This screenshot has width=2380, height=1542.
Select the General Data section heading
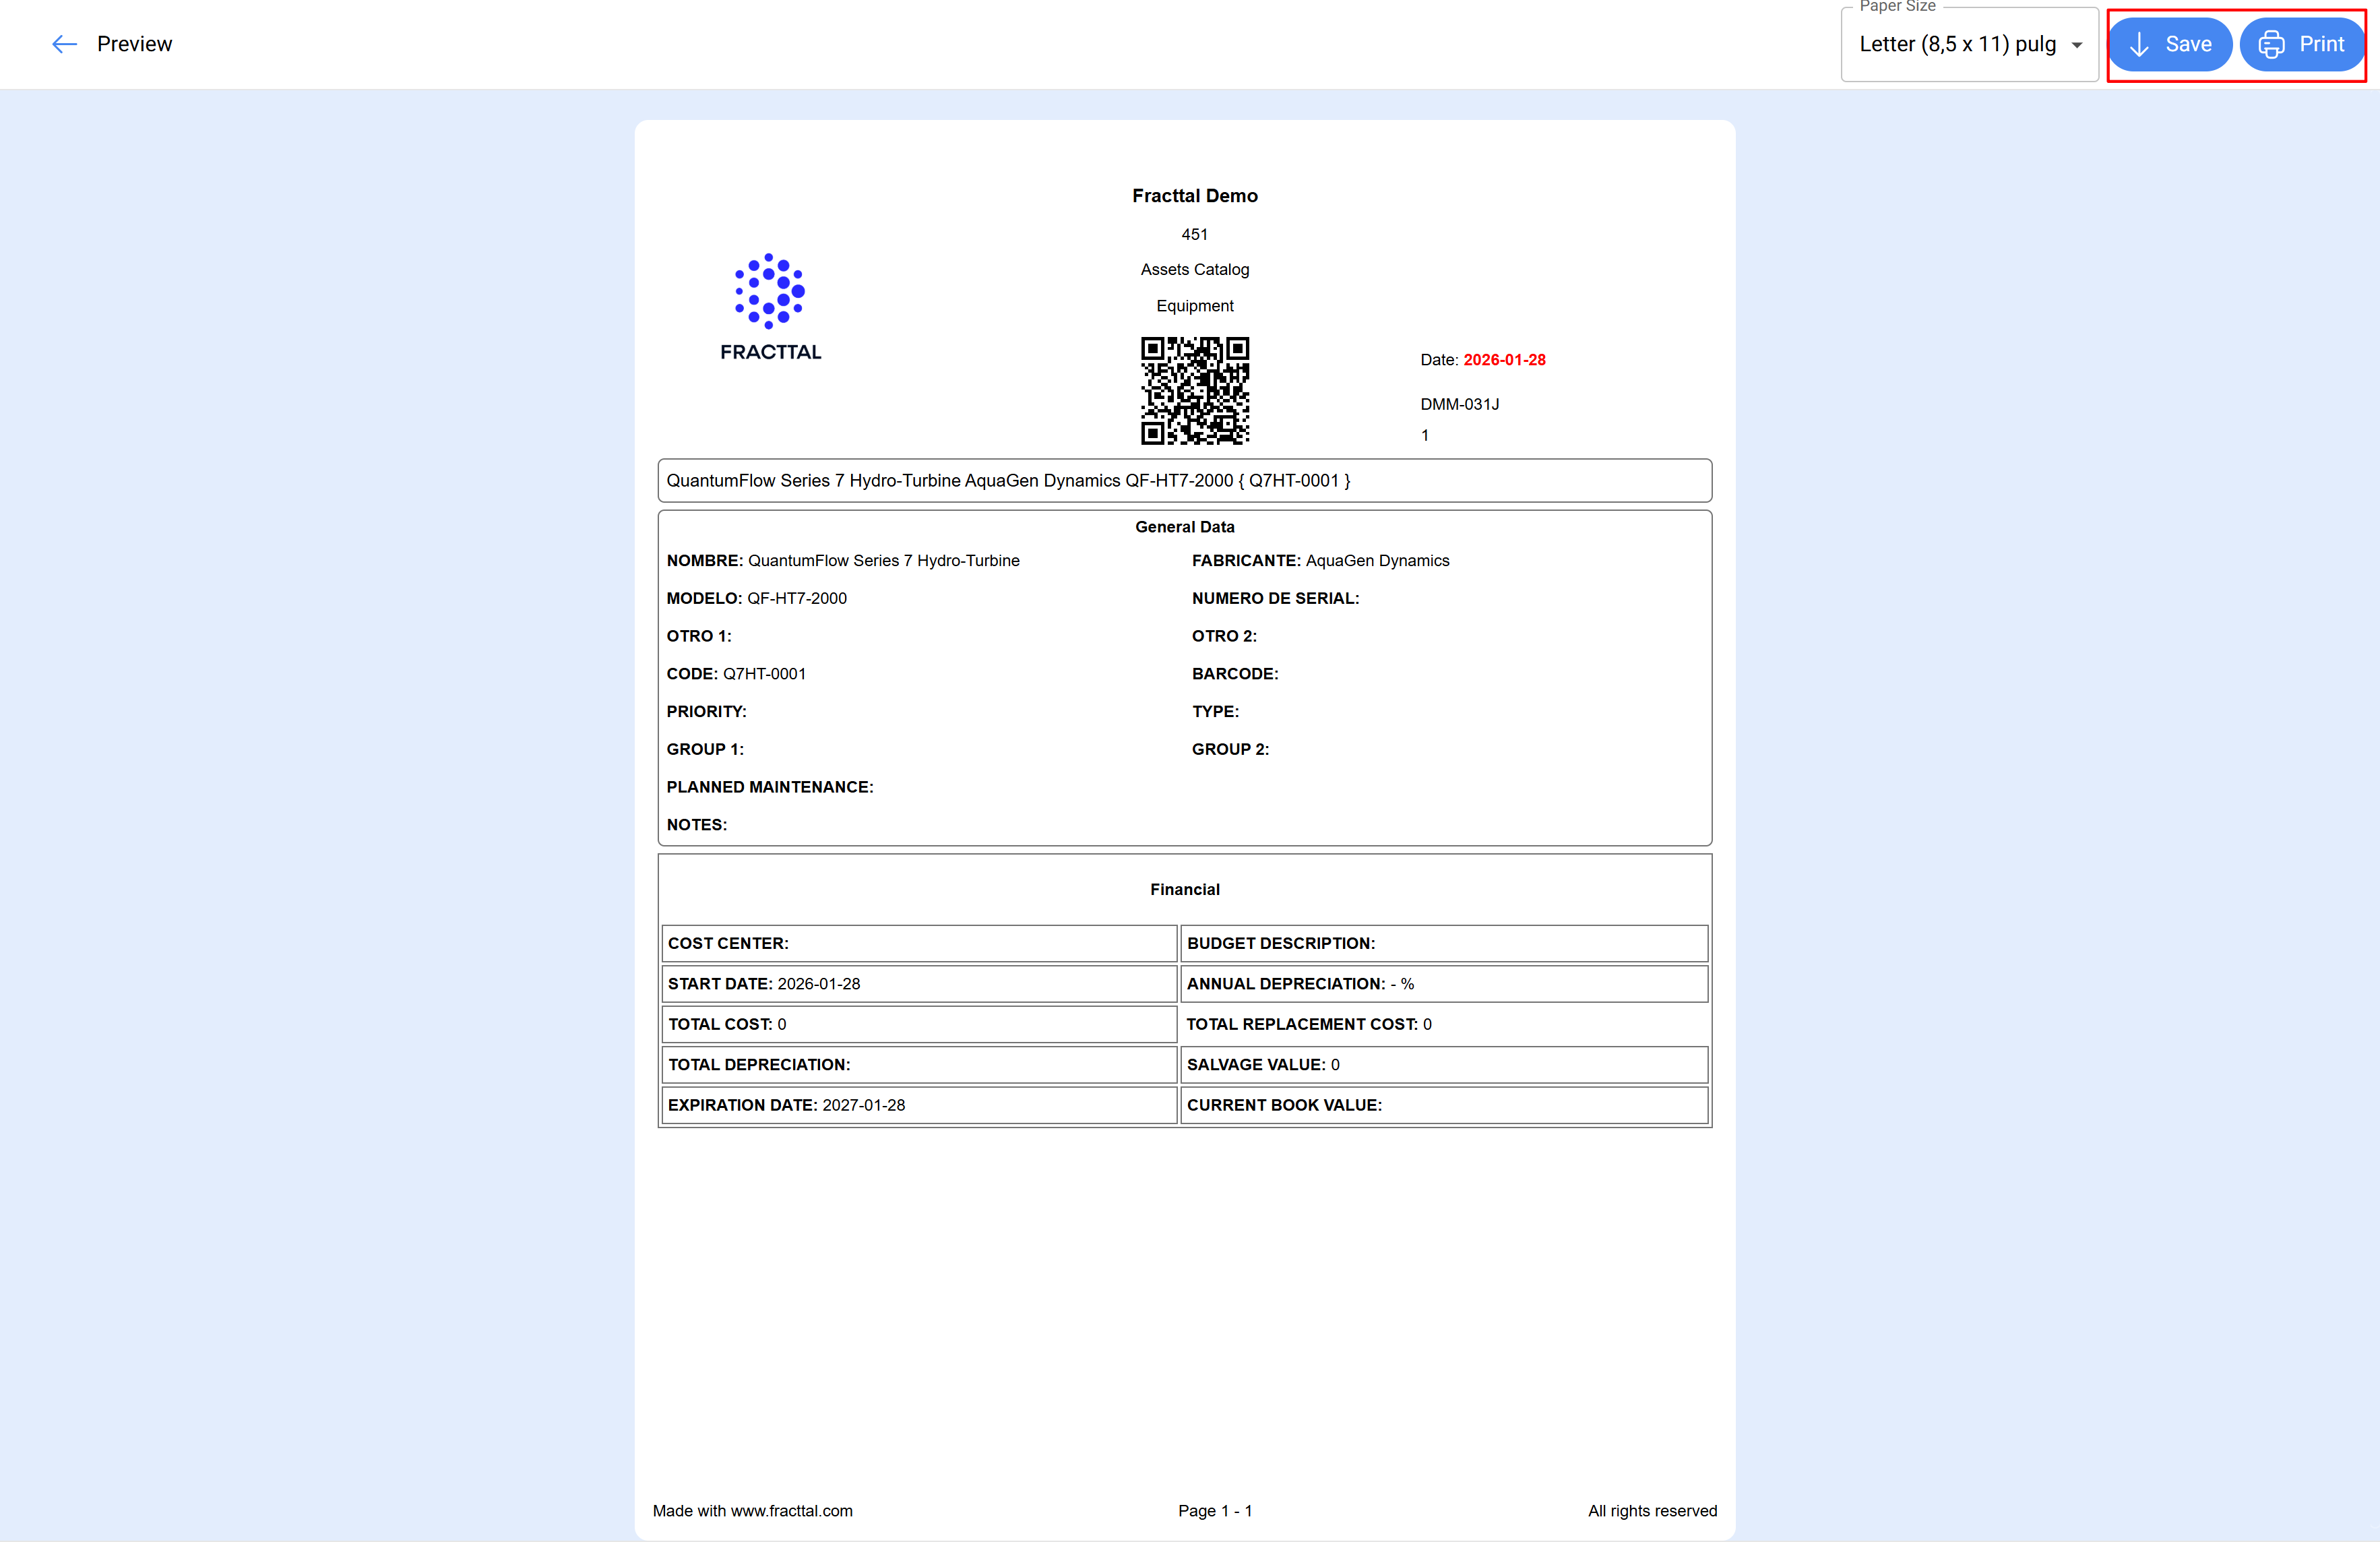[x=1184, y=527]
